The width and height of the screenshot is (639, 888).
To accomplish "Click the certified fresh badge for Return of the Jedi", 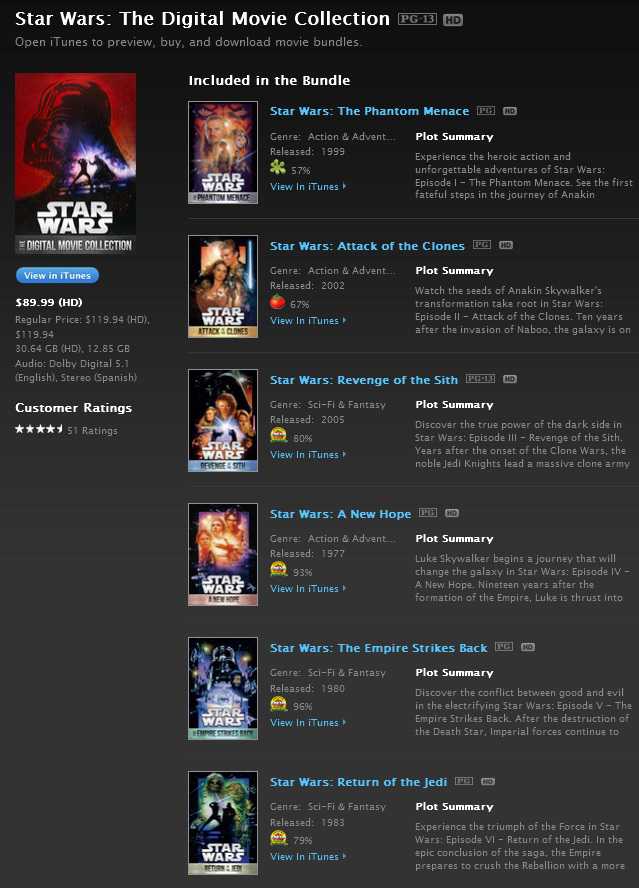I will click(278, 837).
